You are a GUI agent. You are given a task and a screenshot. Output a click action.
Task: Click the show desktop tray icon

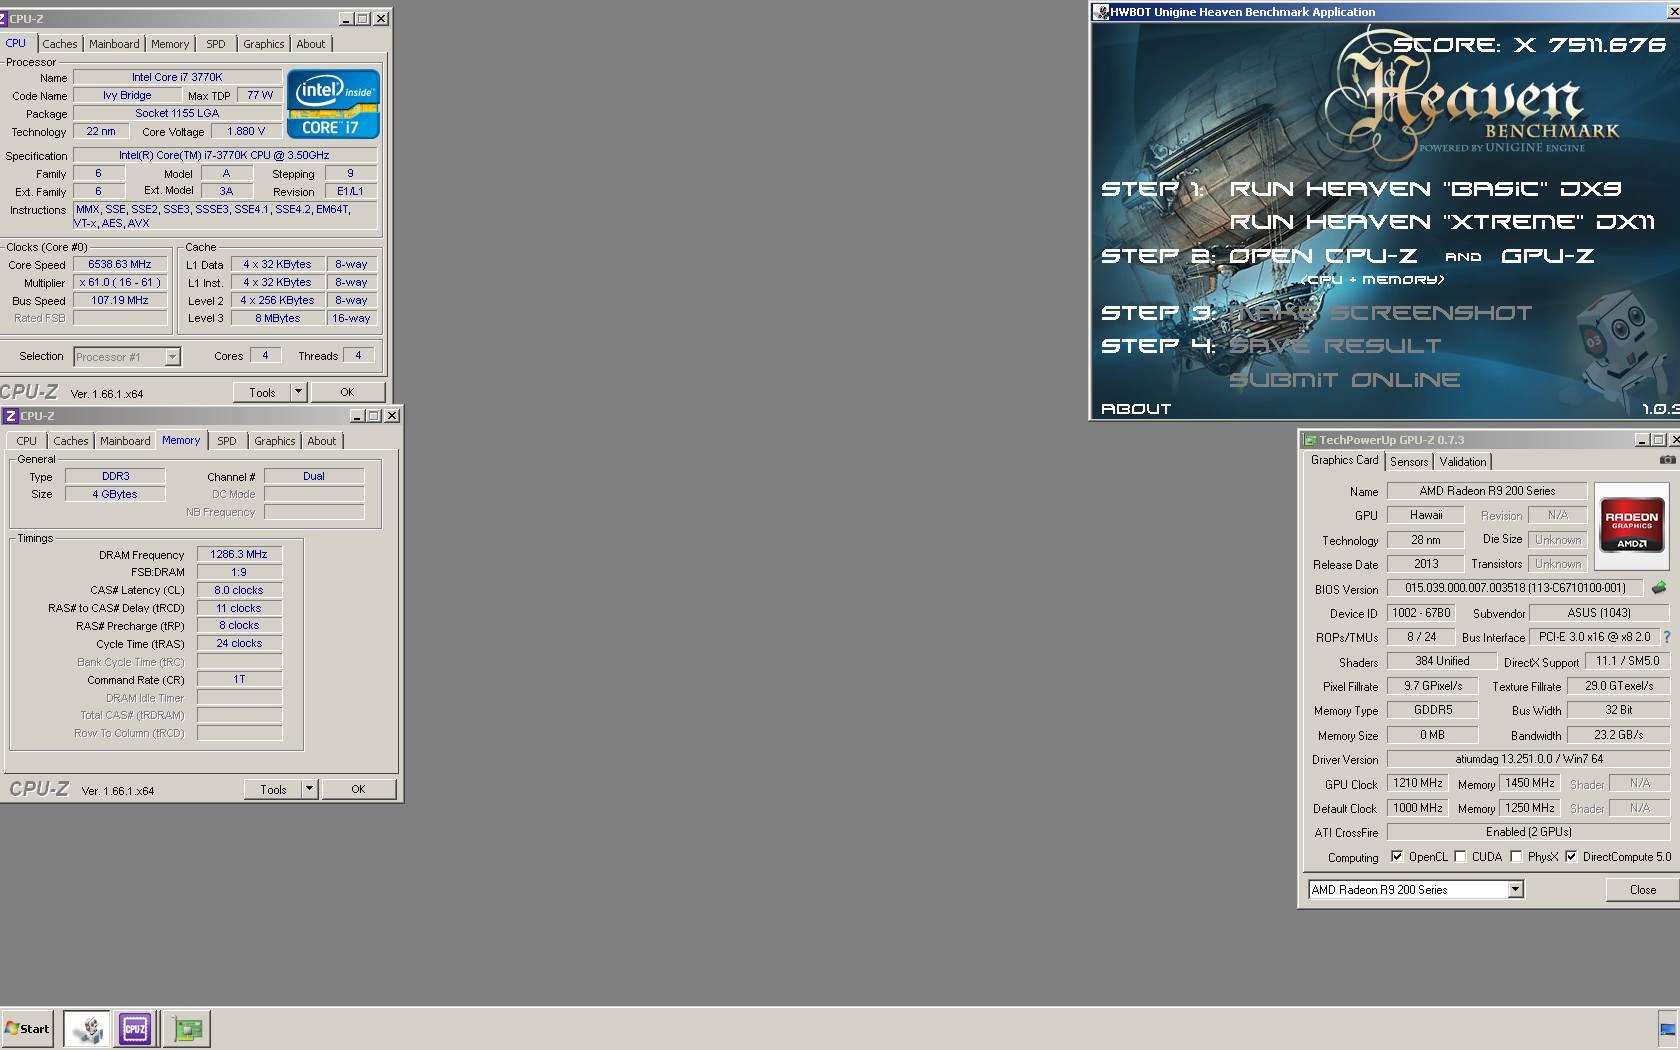(x=1667, y=1028)
